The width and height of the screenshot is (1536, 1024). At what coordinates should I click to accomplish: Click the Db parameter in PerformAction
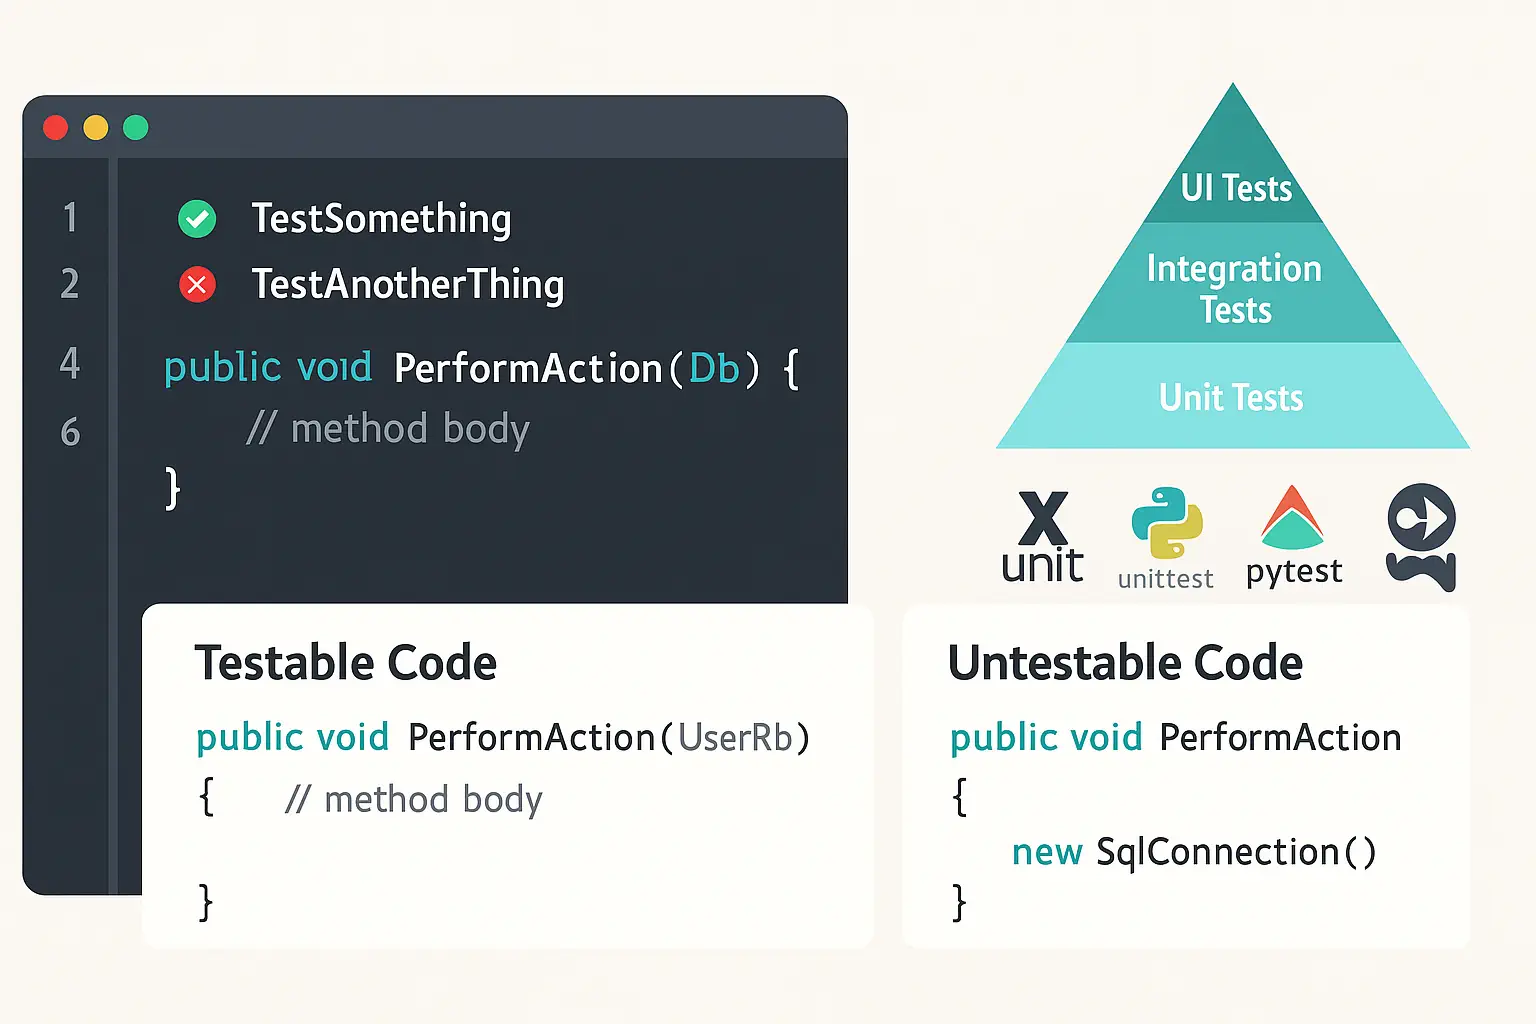tap(715, 369)
